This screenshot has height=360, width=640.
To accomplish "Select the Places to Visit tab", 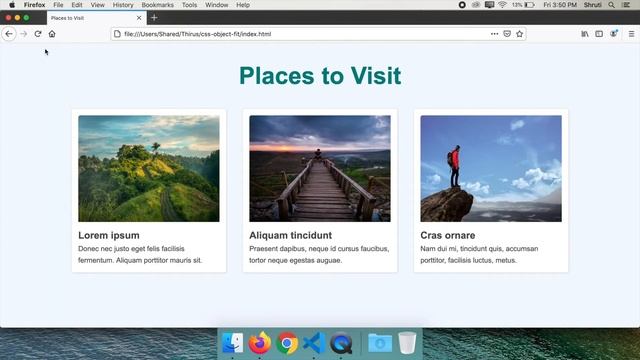I will (x=96, y=18).
